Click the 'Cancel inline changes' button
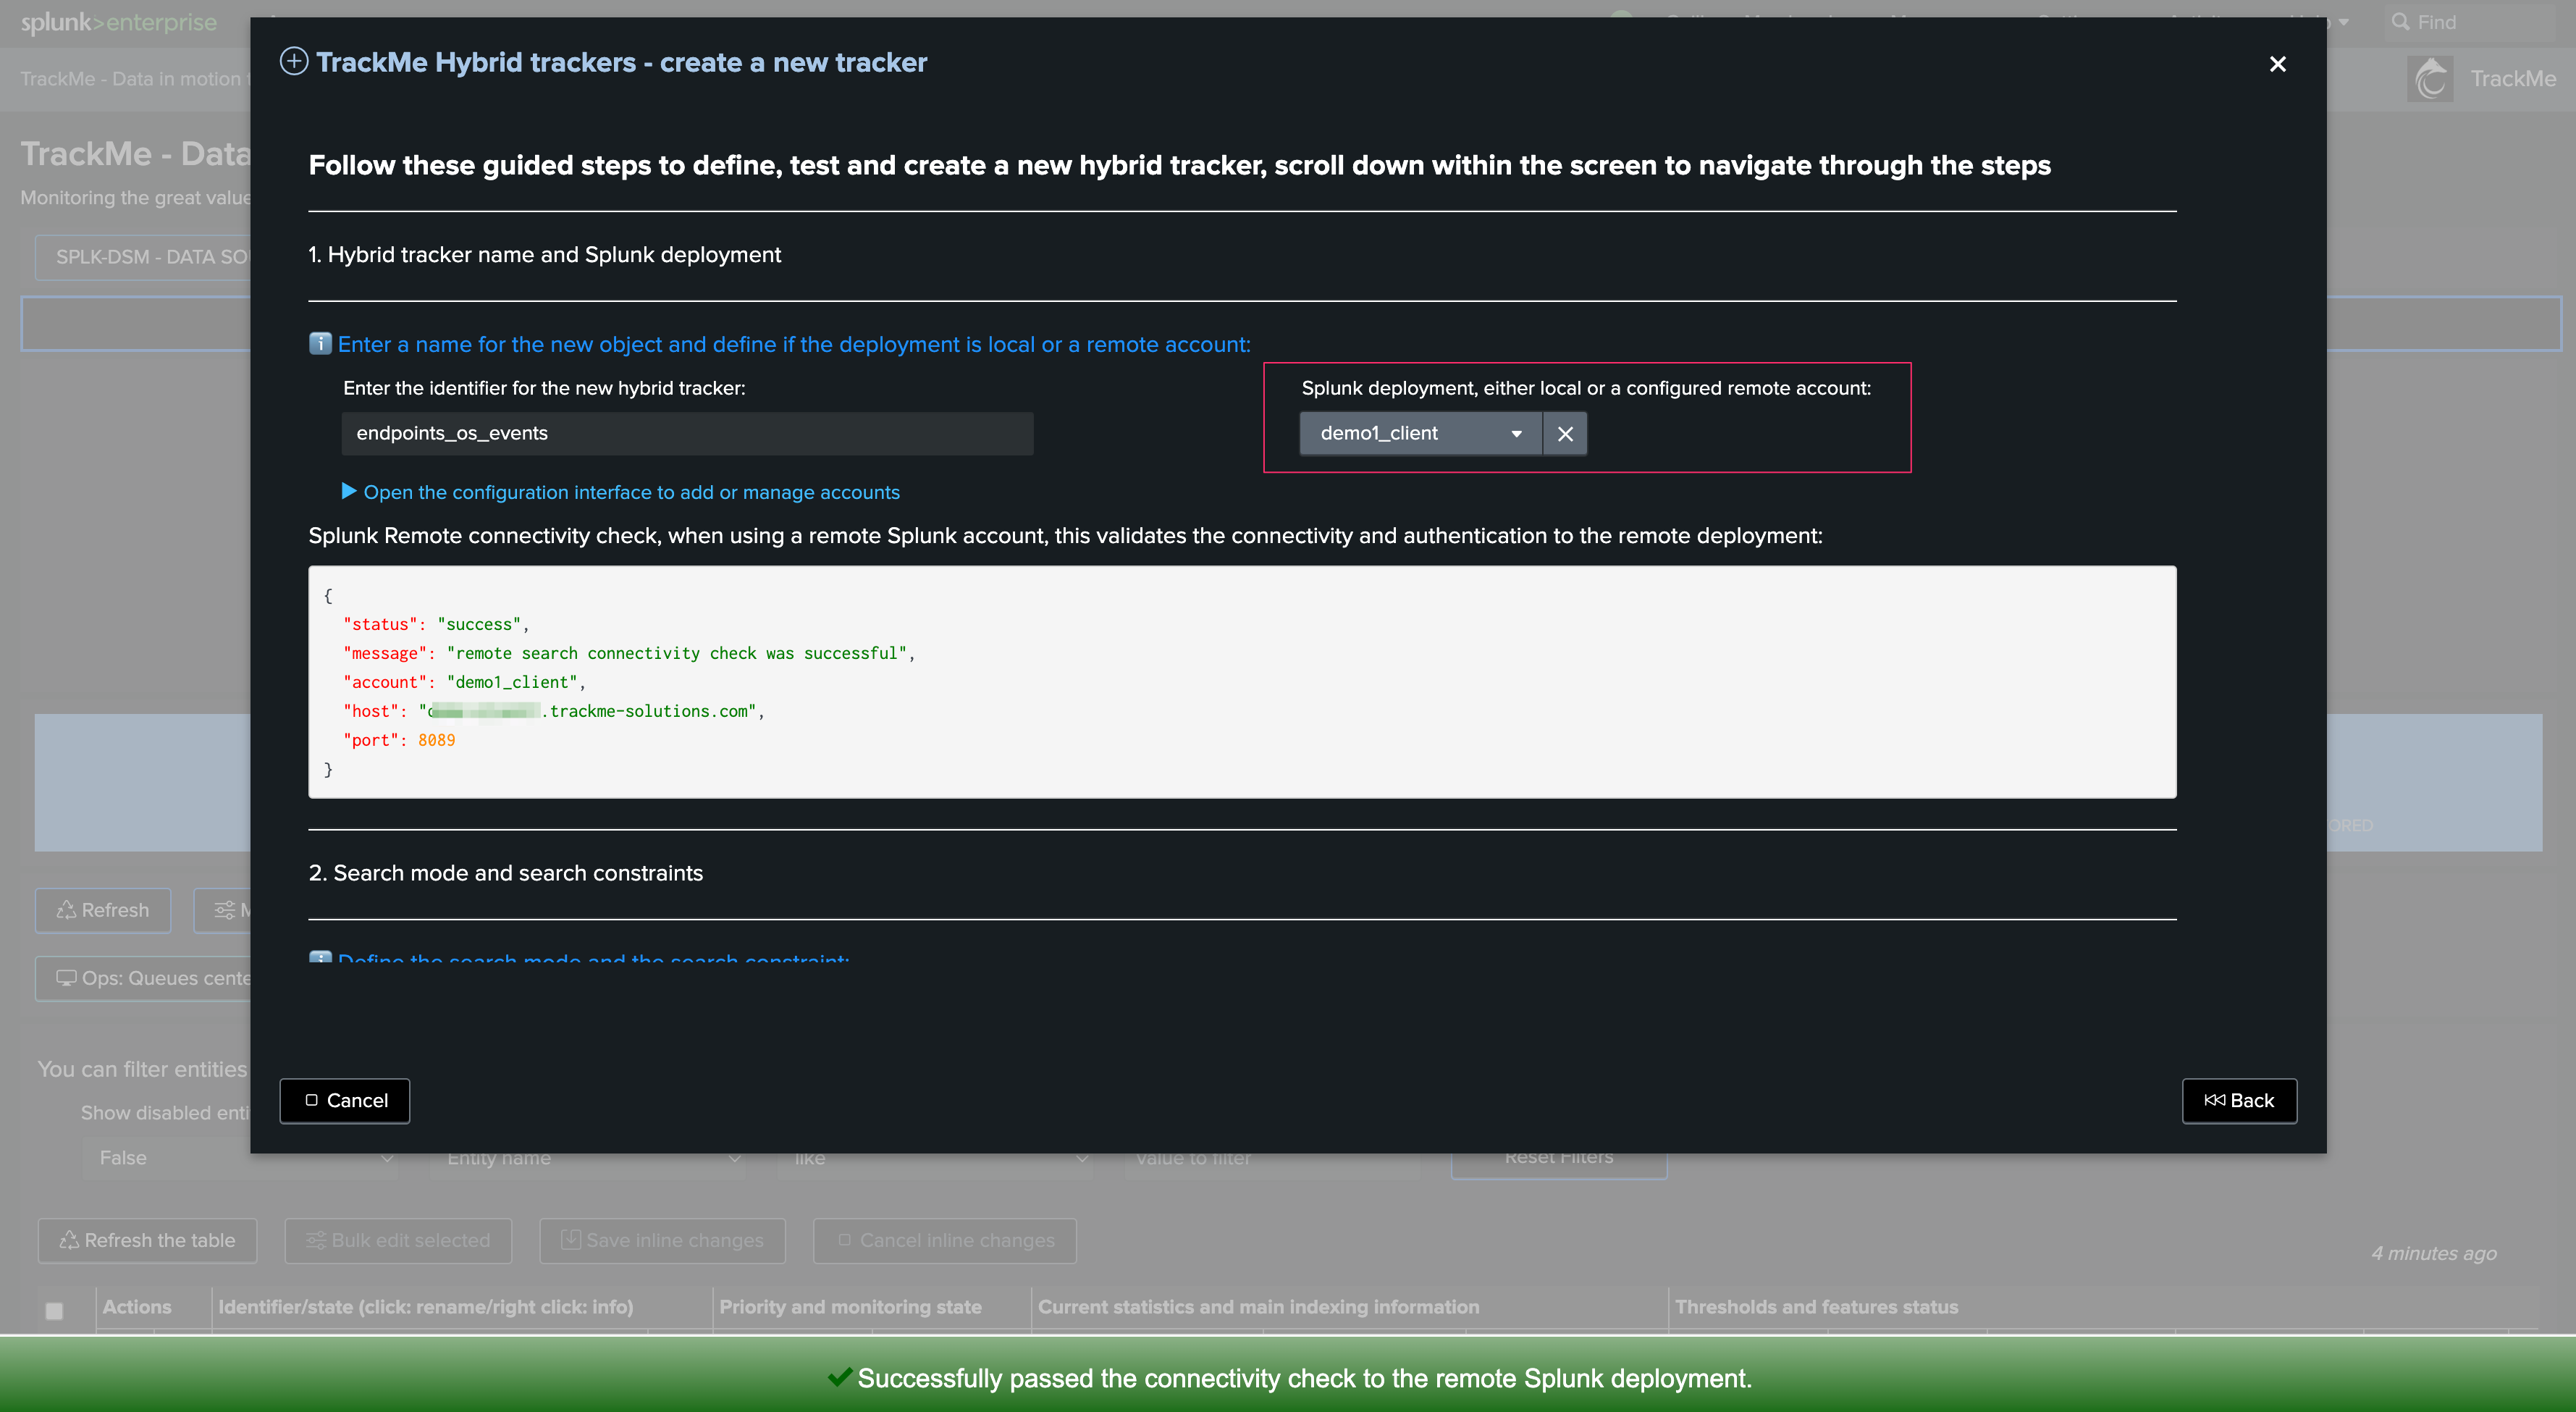The height and width of the screenshot is (1412, 2576). 945,1240
